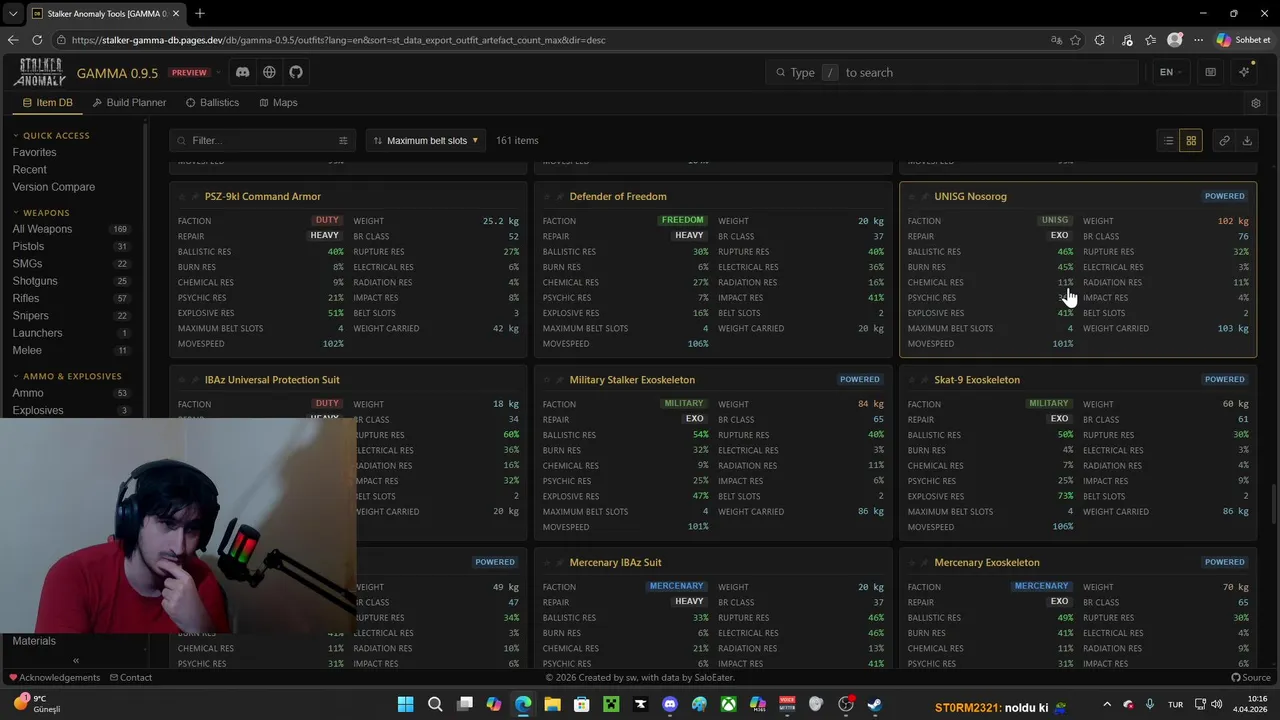This screenshot has width=1280, height=720.
Task: Select Melee category
Action: click(70, 351)
